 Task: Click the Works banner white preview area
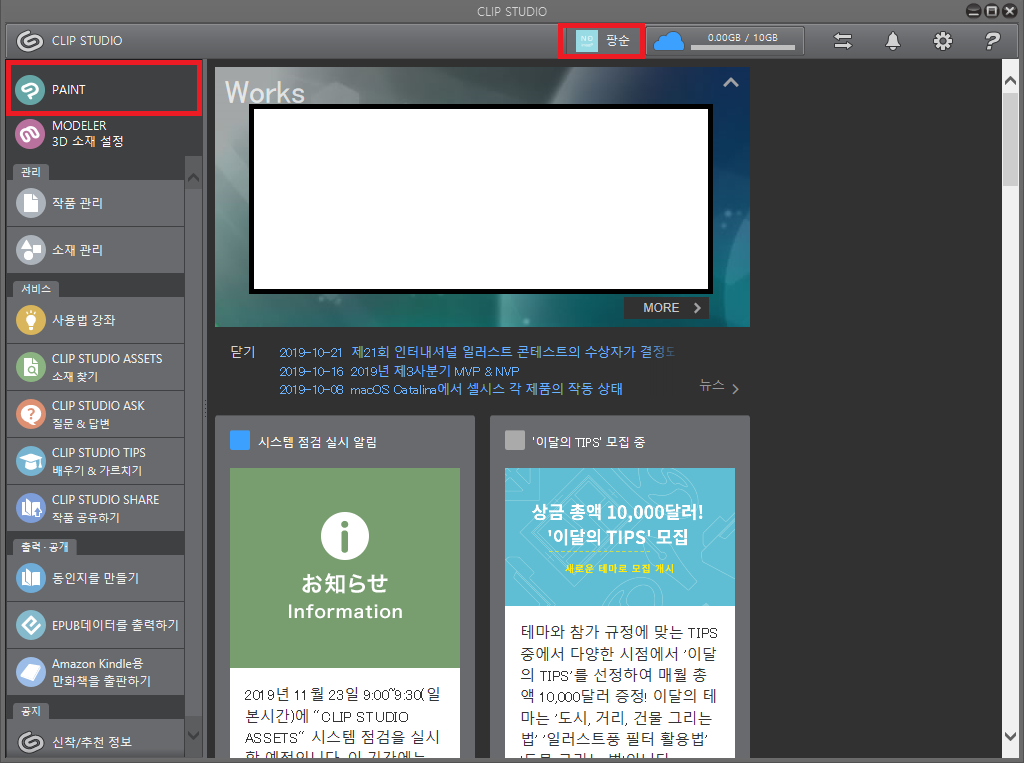[481, 199]
